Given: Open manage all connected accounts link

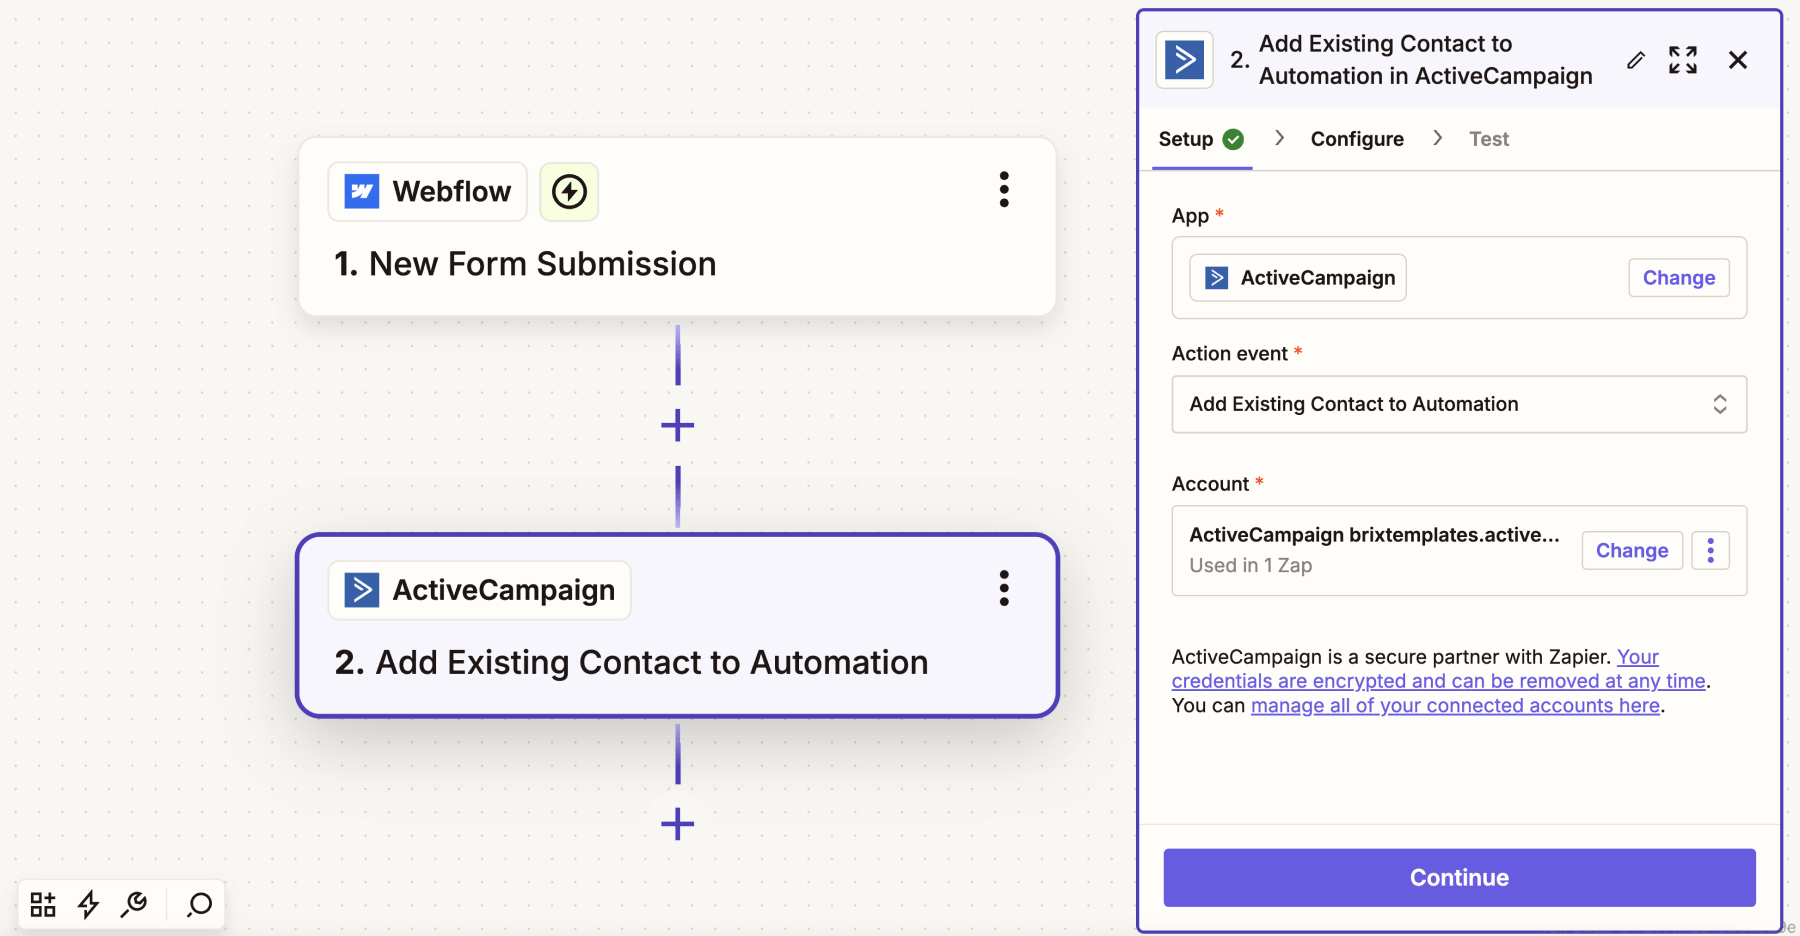Looking at the screenshot, I should pyautogui.click(x=1455, y=705).
